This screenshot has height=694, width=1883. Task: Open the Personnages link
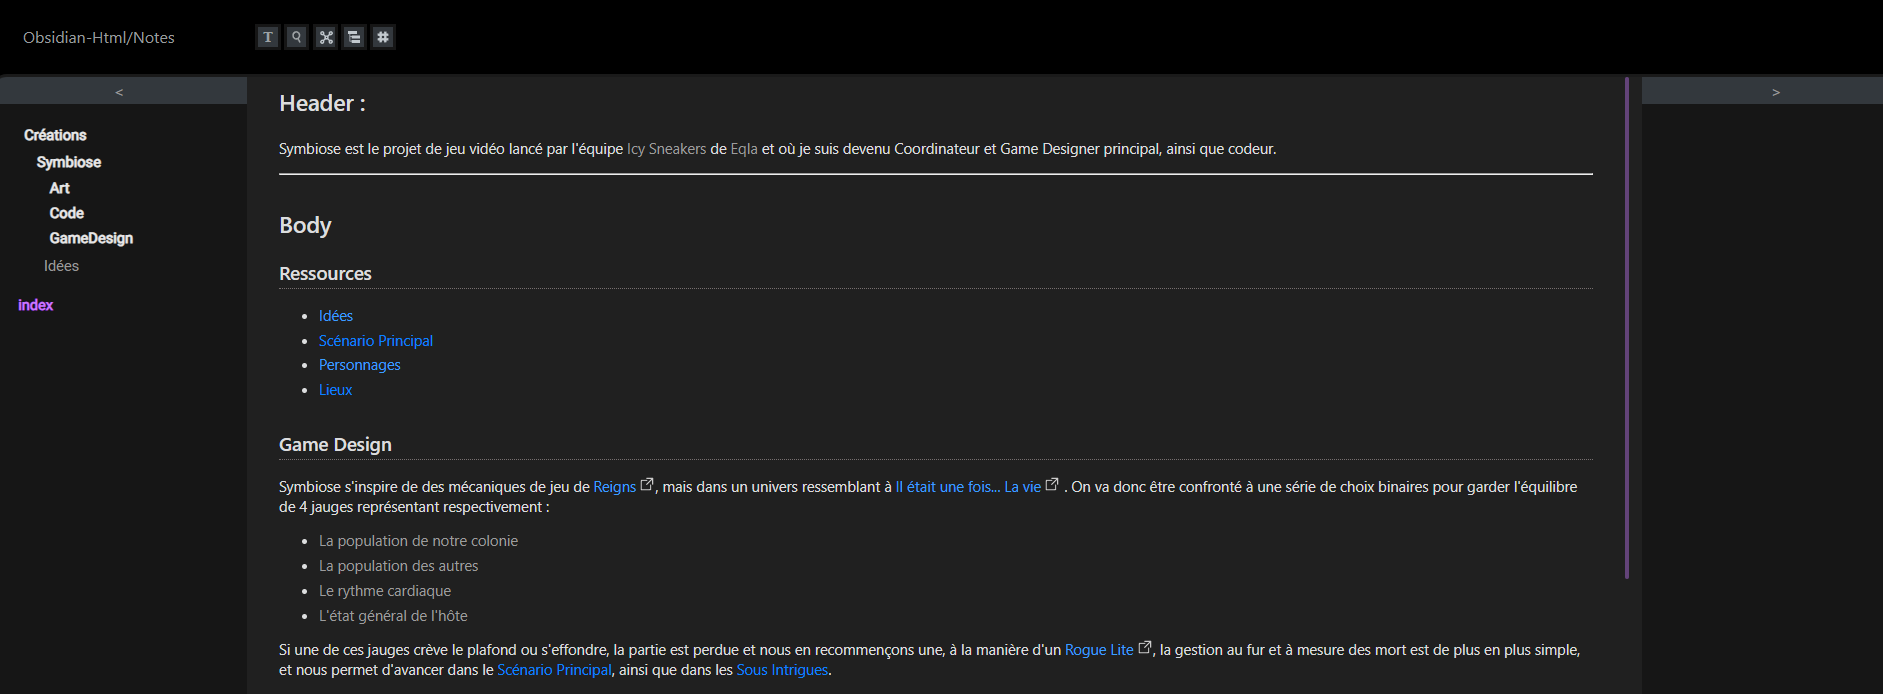click(360, 365)
